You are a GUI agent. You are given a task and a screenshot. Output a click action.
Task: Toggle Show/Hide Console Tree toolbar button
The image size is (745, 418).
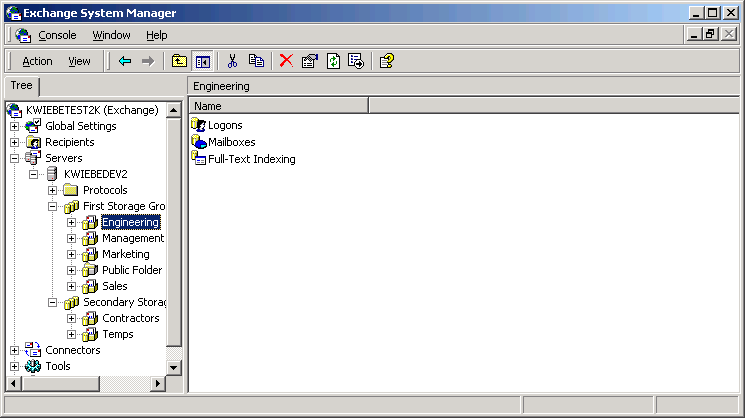[203, 61]
